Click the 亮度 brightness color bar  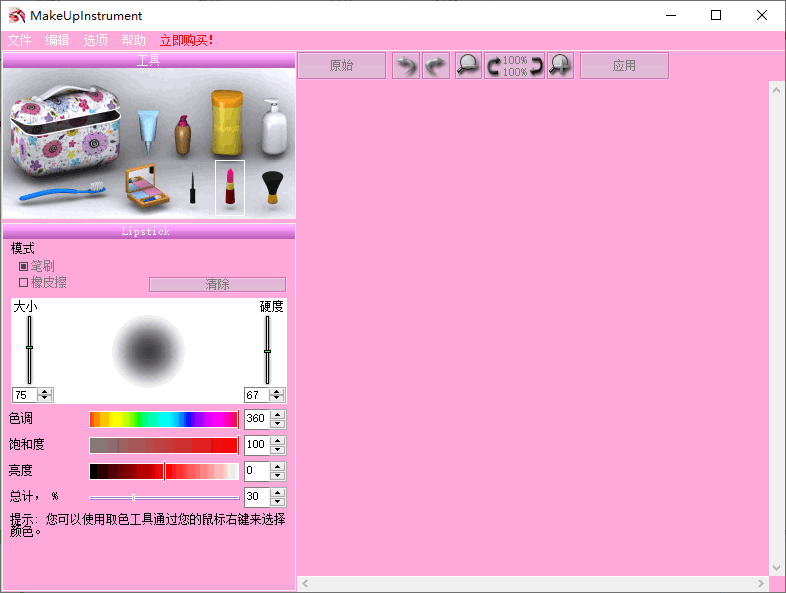pyautogui.click(x=164, y=471)
